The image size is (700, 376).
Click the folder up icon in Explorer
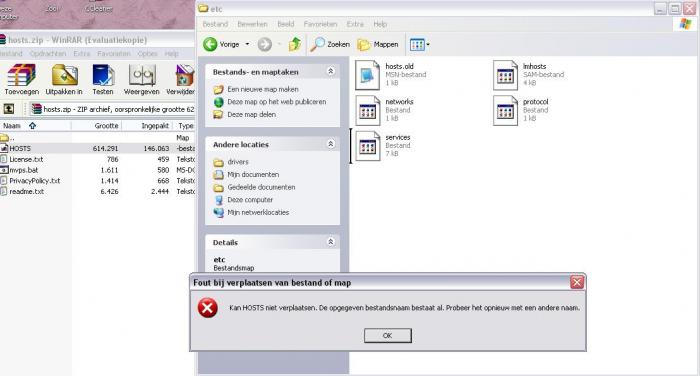coord(295,44)
